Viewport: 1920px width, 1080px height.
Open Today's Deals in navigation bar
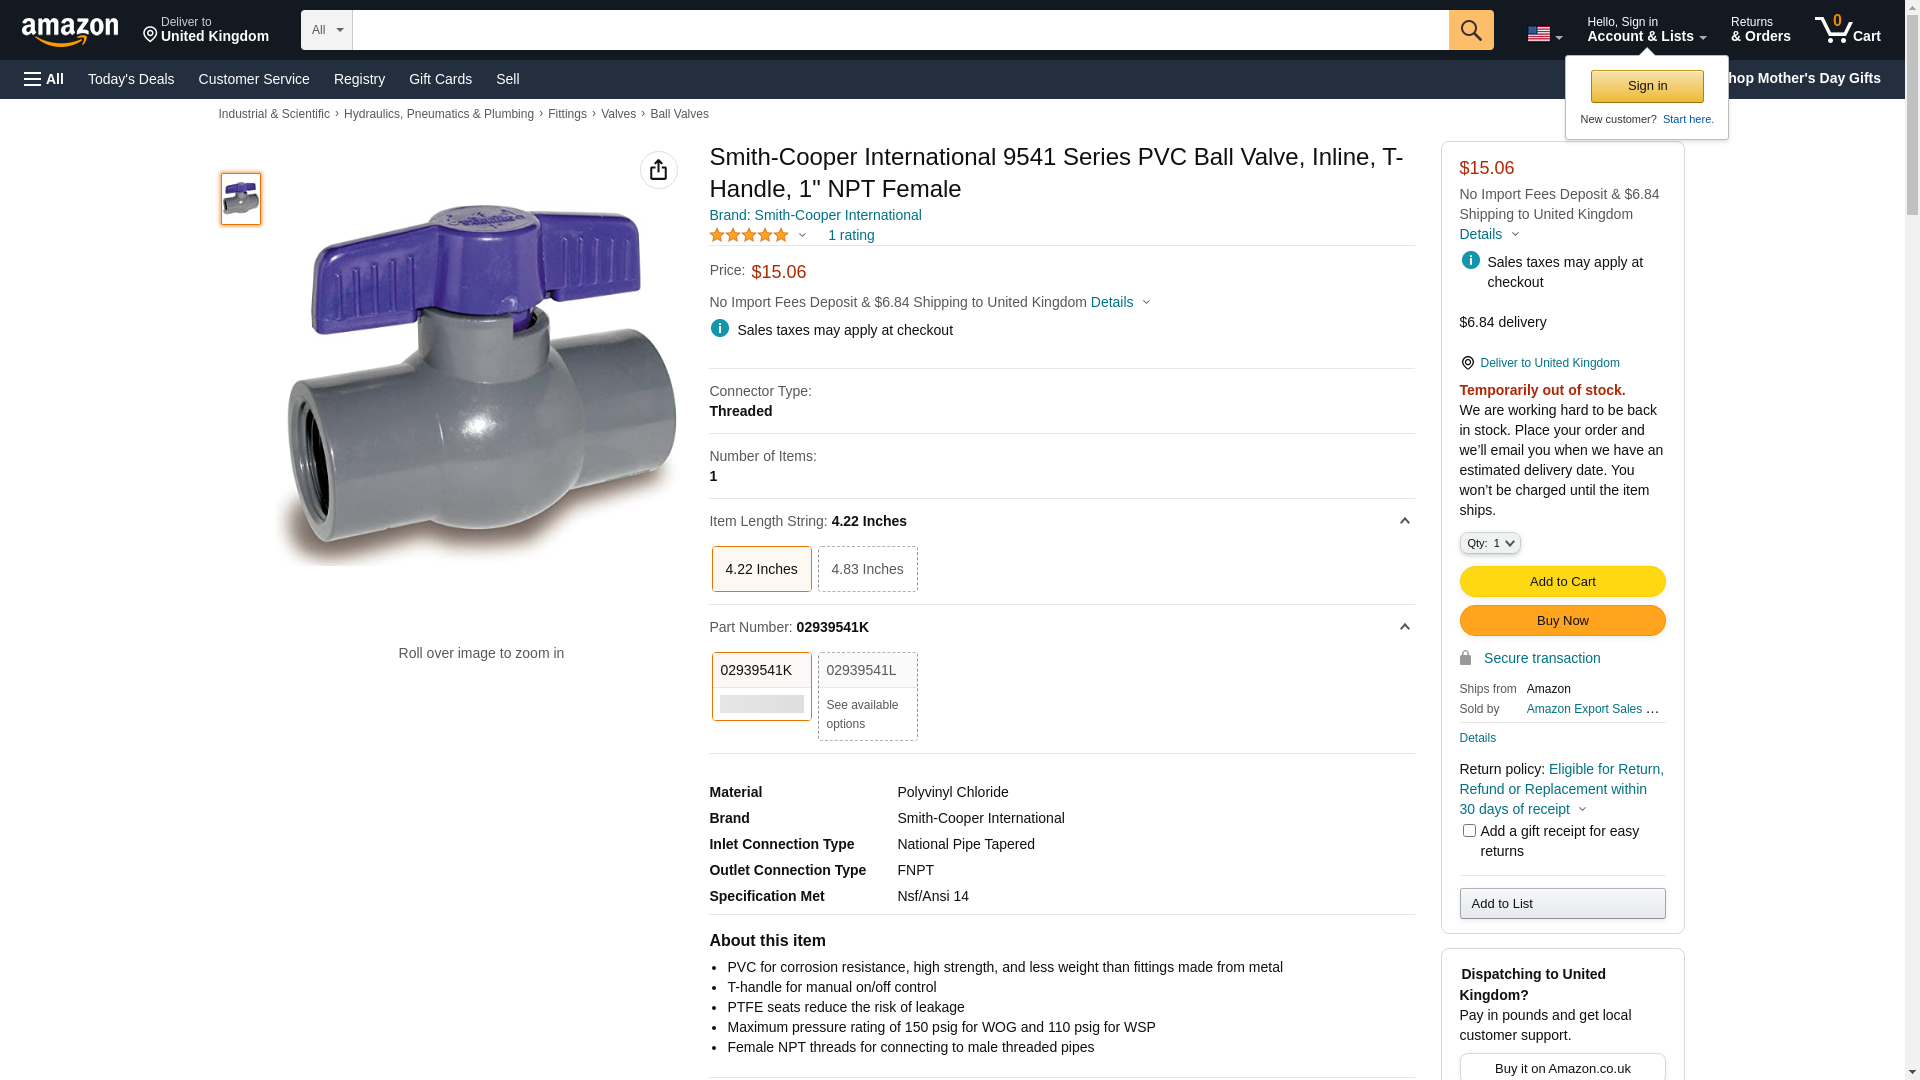click(x=131, y=79)
